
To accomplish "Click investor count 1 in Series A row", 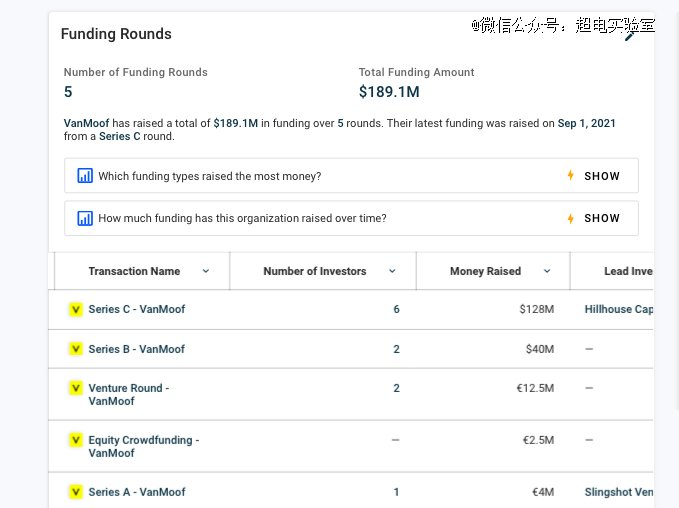I will [396, 492].
